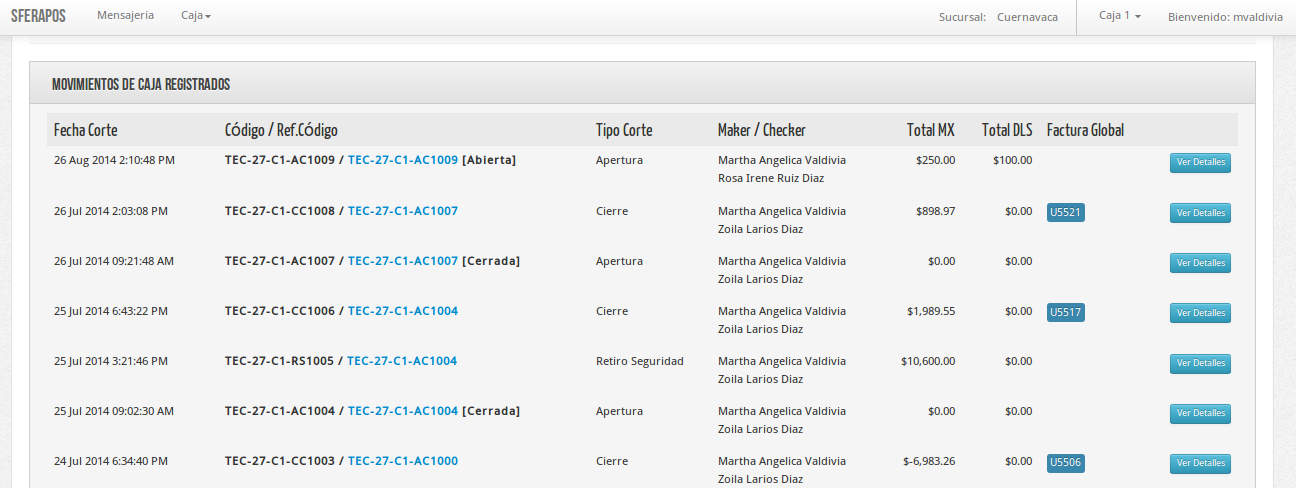This screenshot has width=1296, height=488.
Task: Open details for Retiro Seguridad row
Action: pos(1200,363)
